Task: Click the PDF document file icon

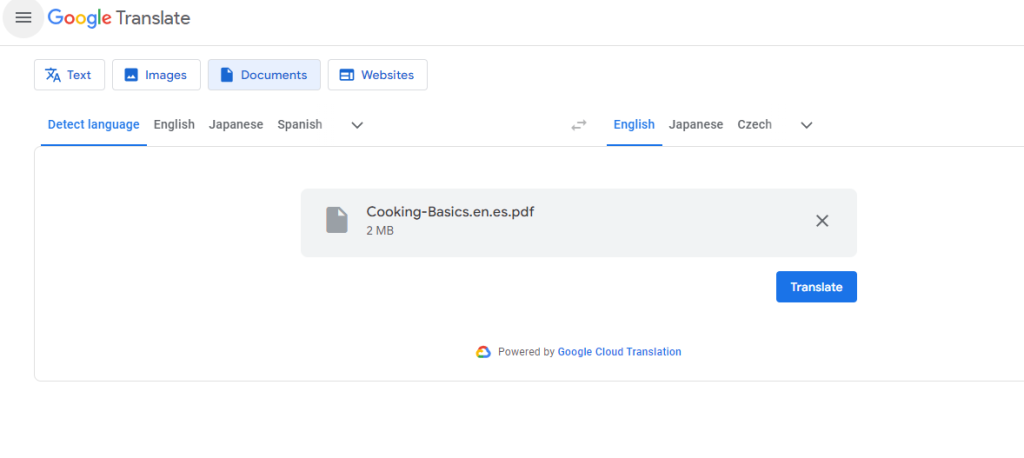Action: tap(337, 220)
